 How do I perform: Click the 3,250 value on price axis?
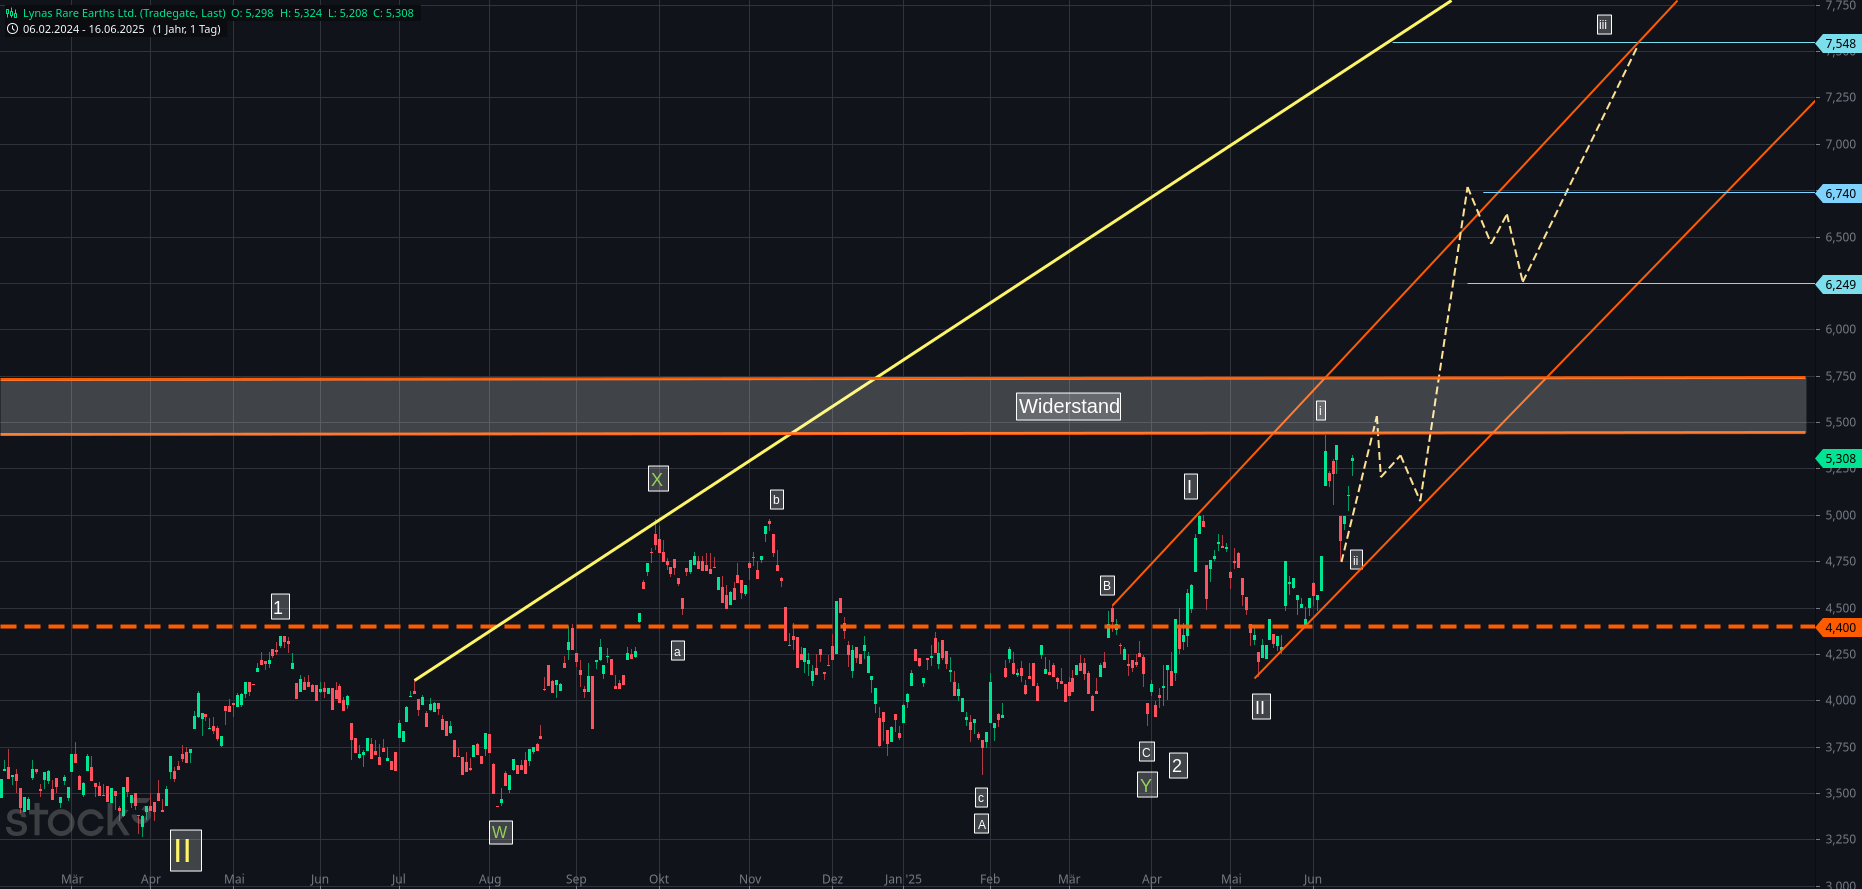(1841, 839)
